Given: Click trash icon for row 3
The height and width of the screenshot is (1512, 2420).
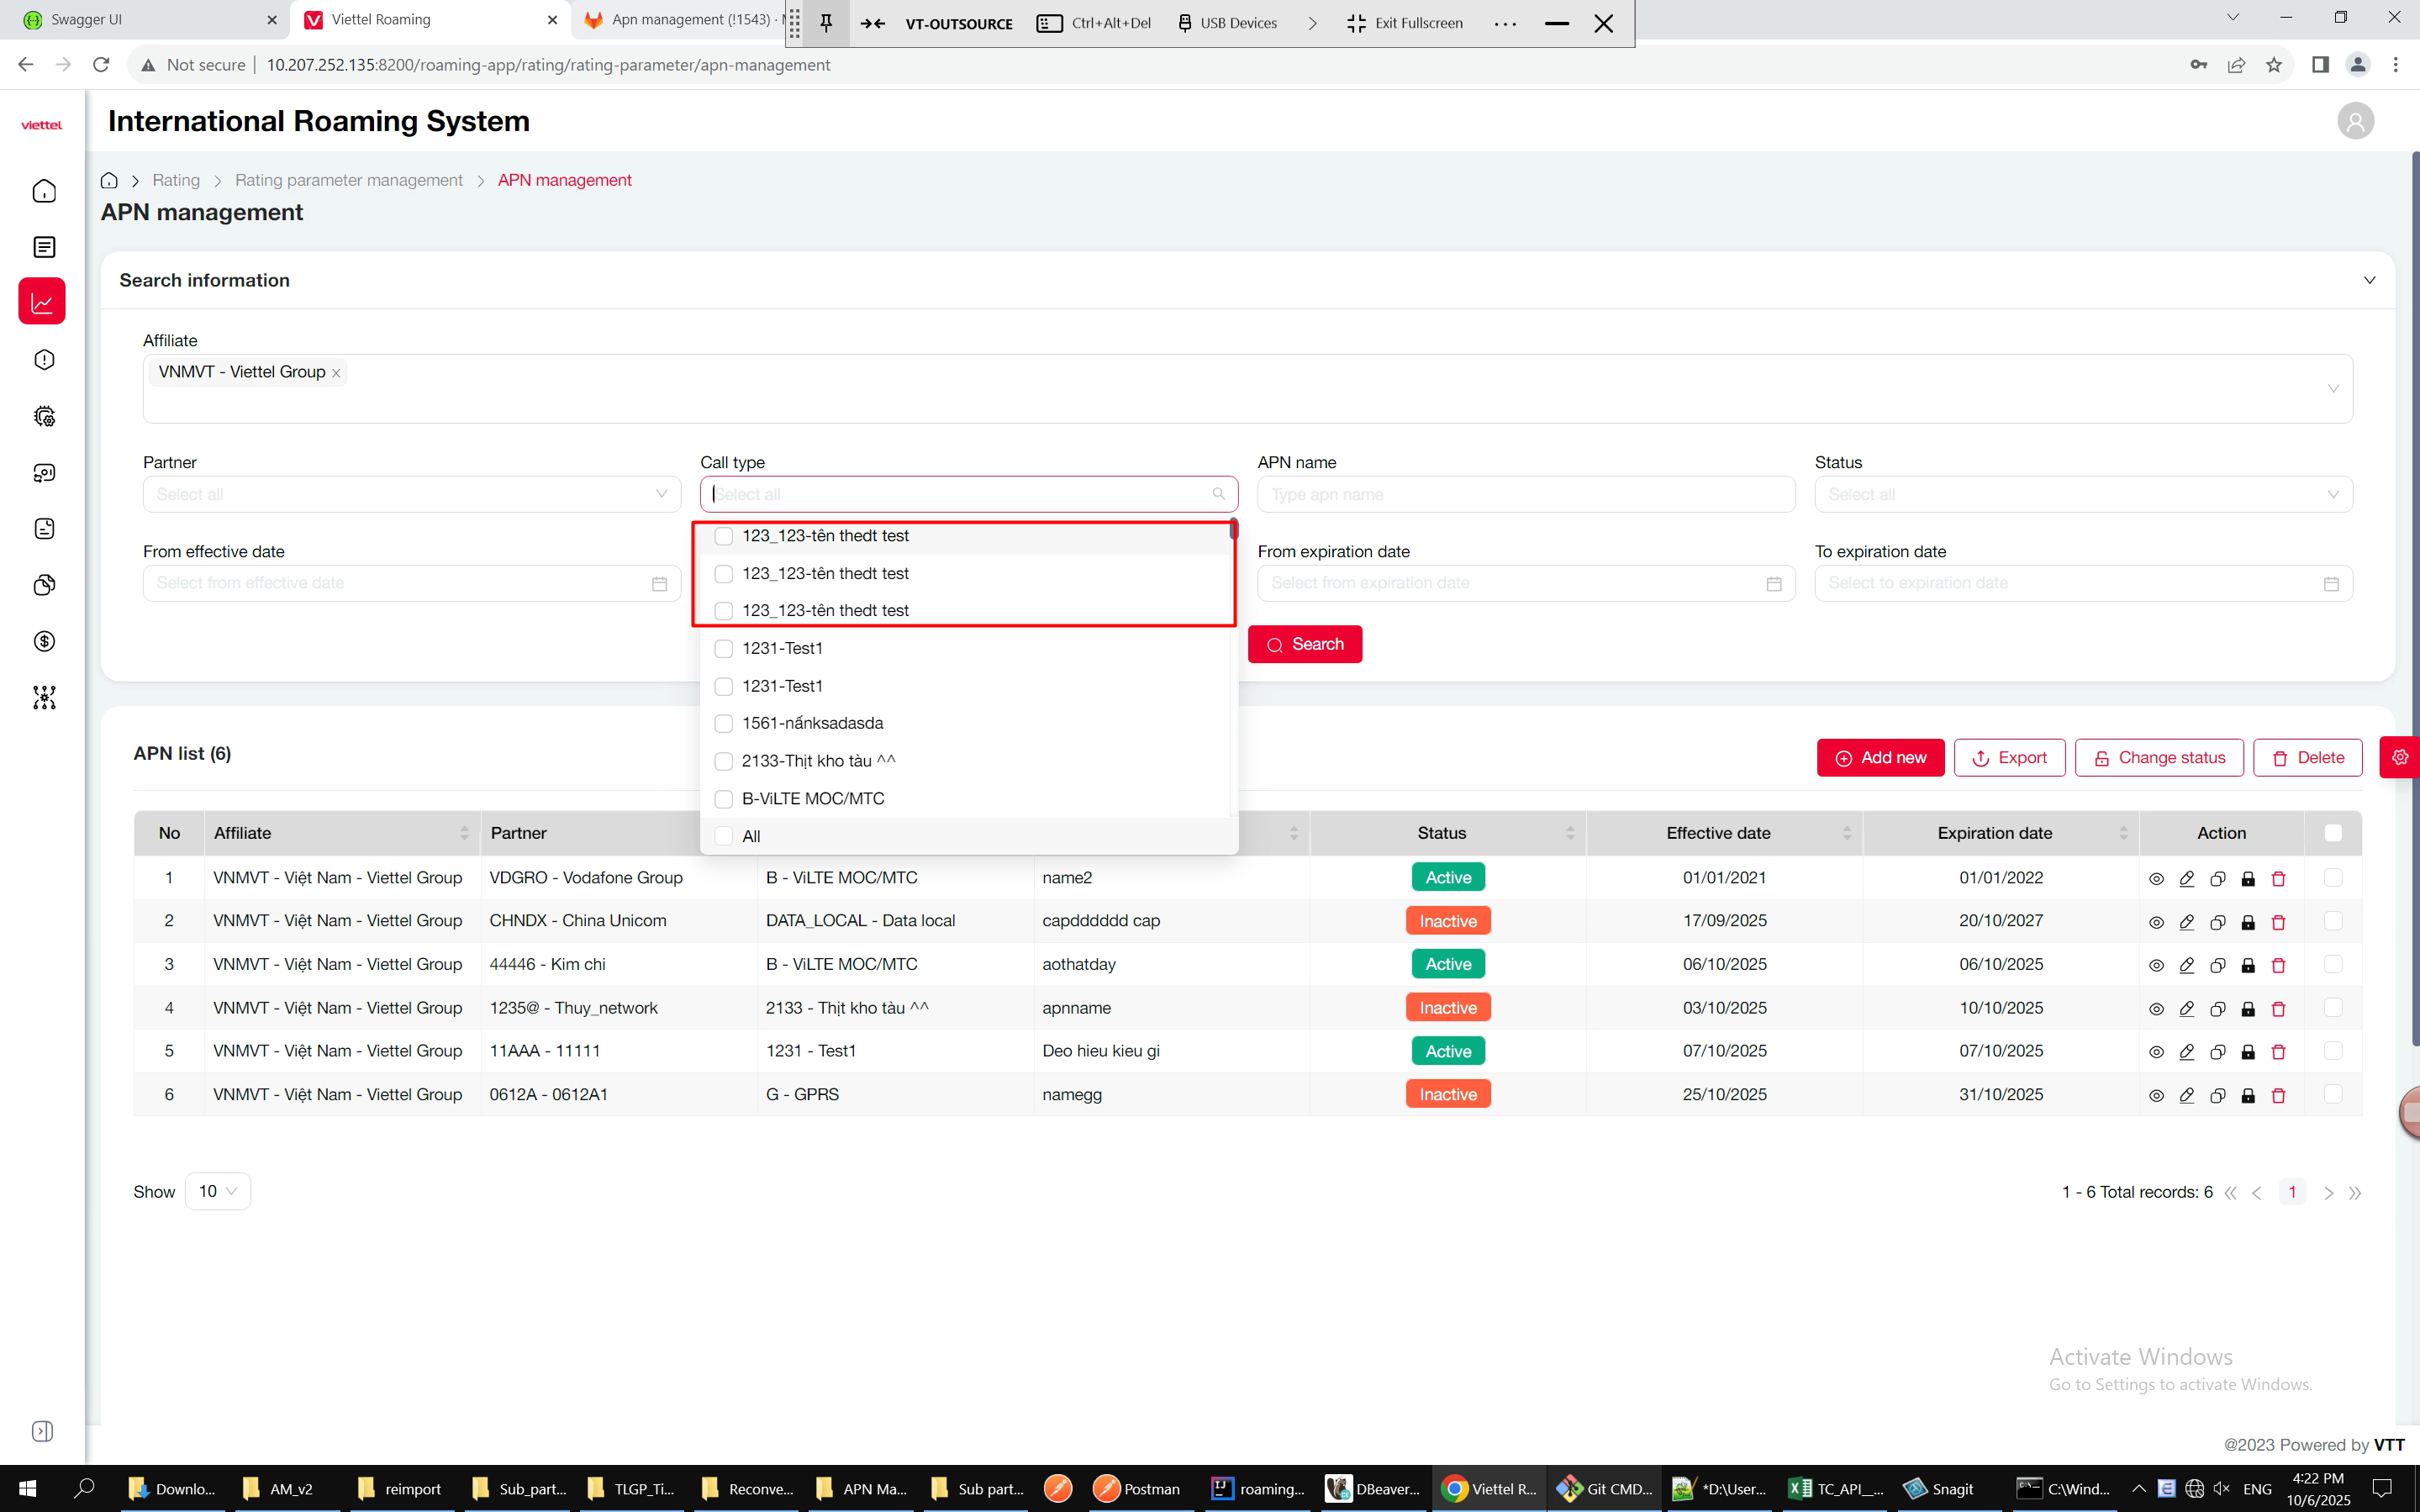Looking at the screenshot, I should pyautogui.click(x=2278, y=965).
